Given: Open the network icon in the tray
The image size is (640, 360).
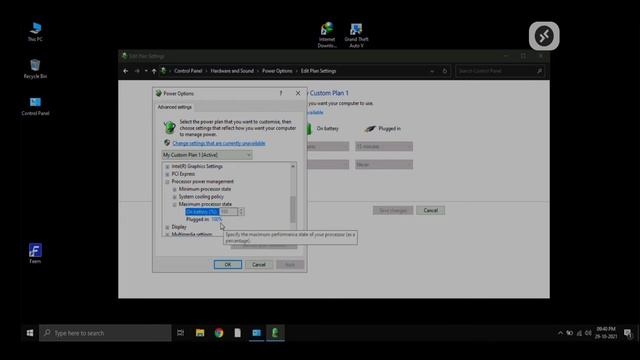Looking at the screenshot, I should point(579,333).
